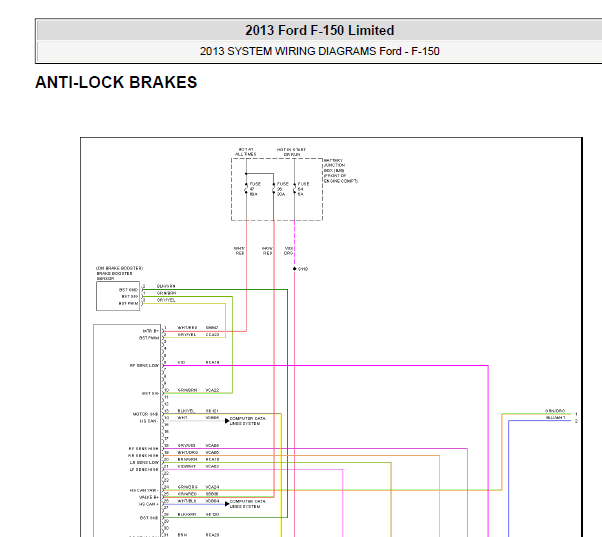Click the middle 30A fuse symbol
602x537 pixels.
(x=274, y=188)
